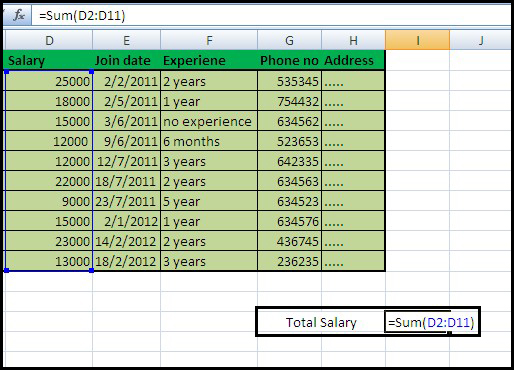Viewport: 514px width, 370px height.
Task: Select join date 2/1/2012
Action: tap(127, 221)
